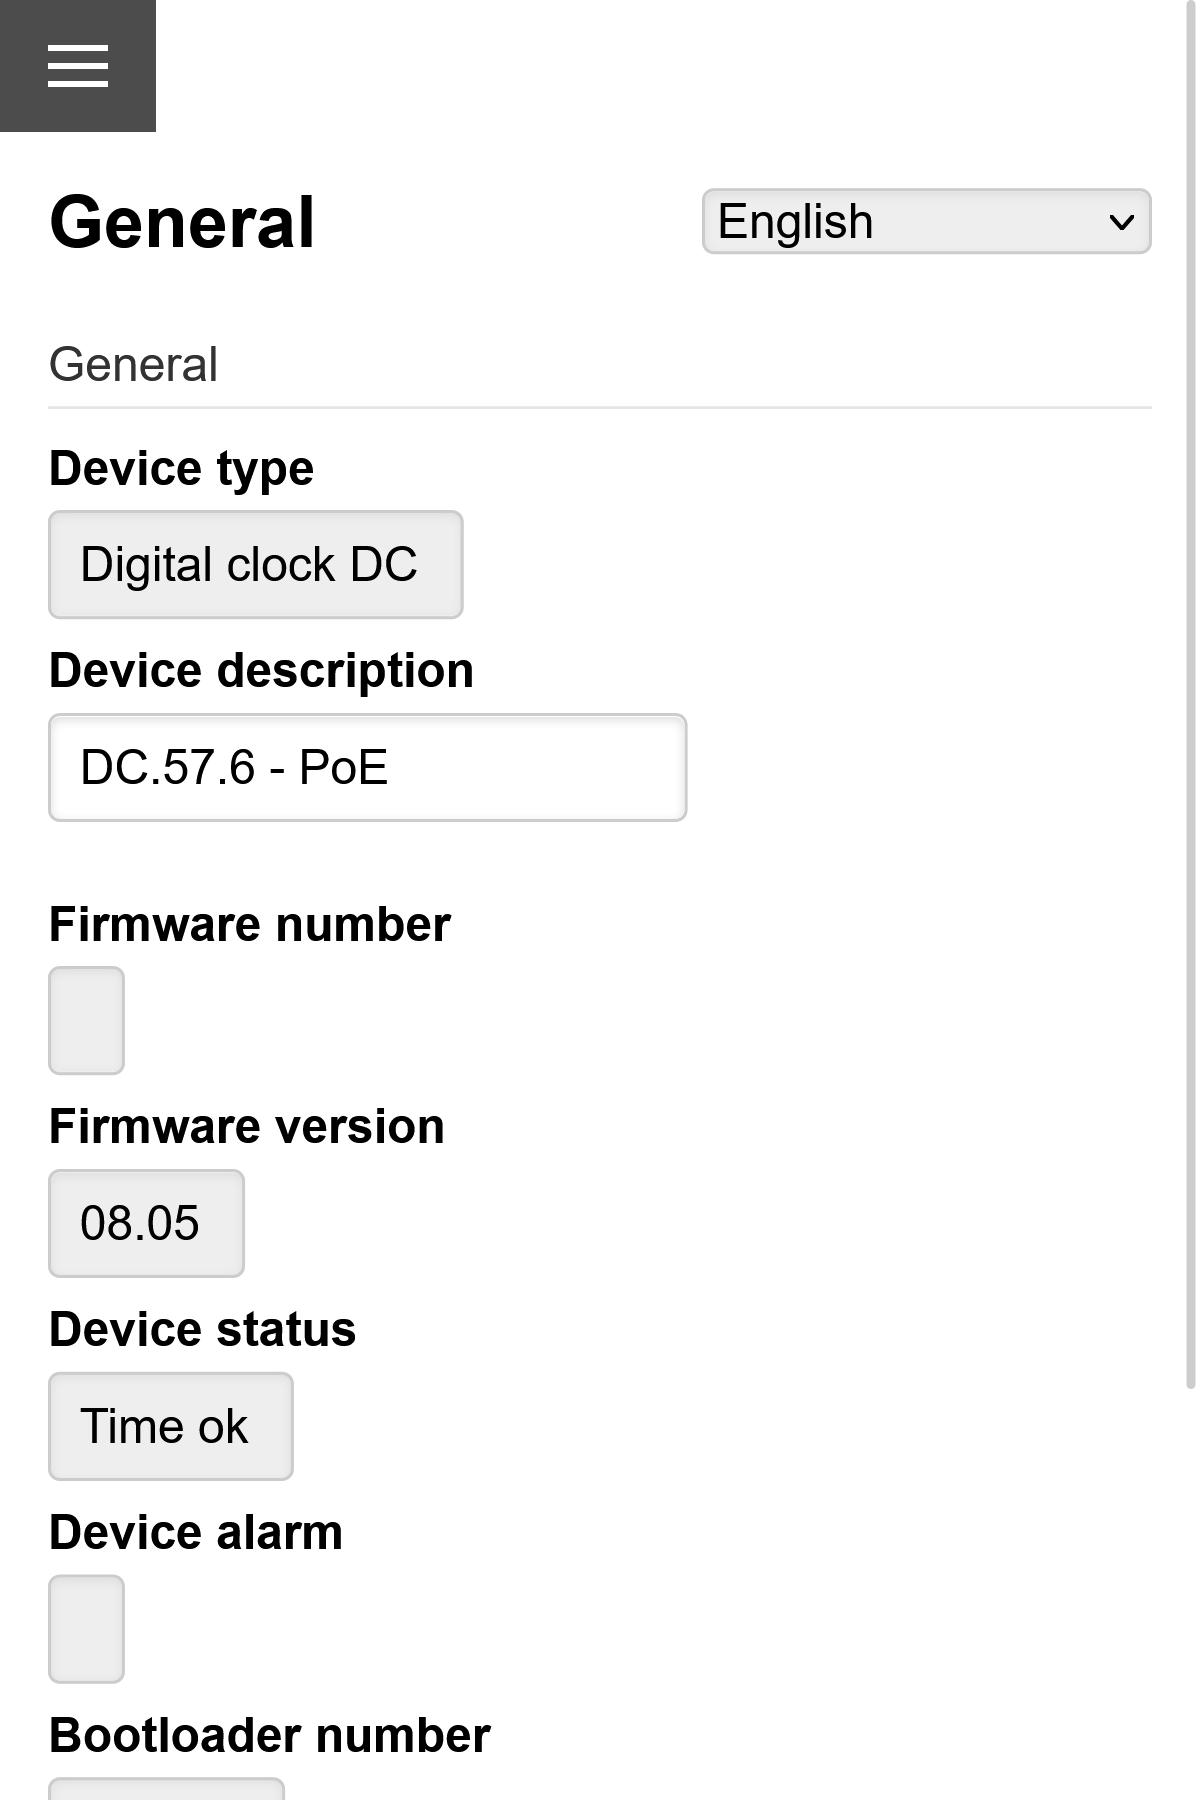Image resolution: width=1200 pixels, height=1800 pixels.
Task: Open the dropdown chevron next to English
Action: (x=1120, y=220)
